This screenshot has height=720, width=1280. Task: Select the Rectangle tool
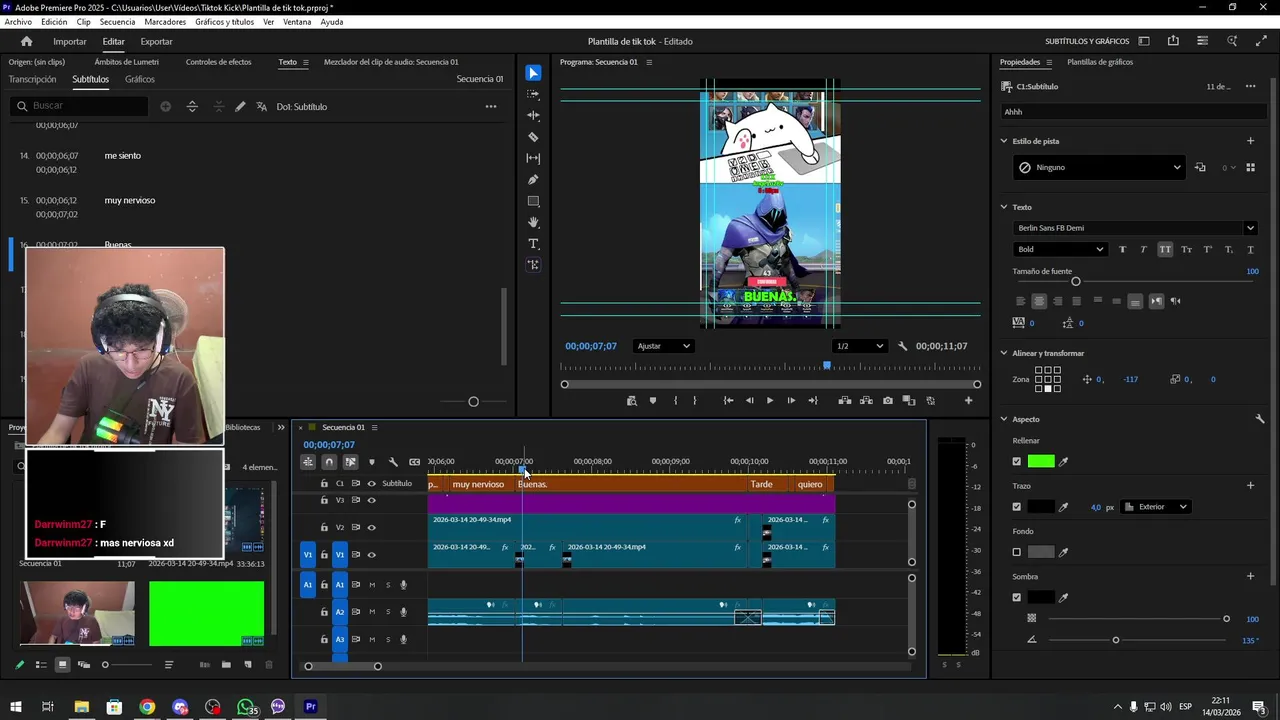coord(533,201)
